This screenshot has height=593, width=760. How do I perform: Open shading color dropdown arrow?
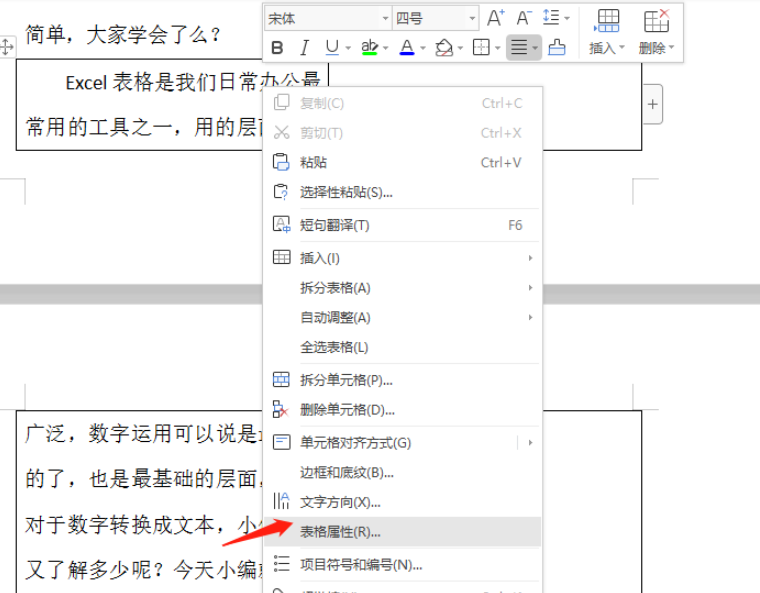click(460, 48)
